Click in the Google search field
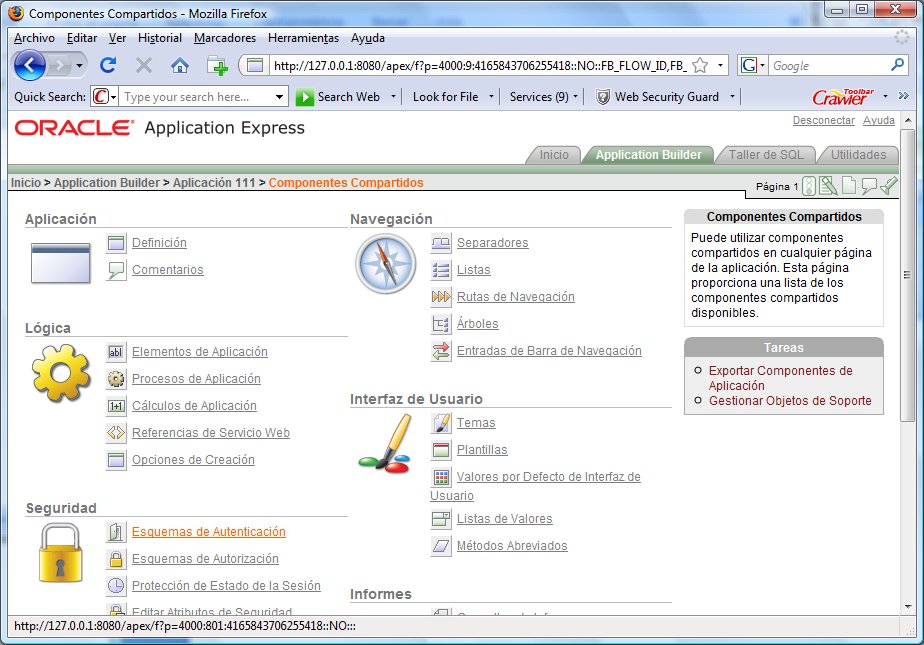Viewport: 924px width, 645px height. click(x=829, y=65)
